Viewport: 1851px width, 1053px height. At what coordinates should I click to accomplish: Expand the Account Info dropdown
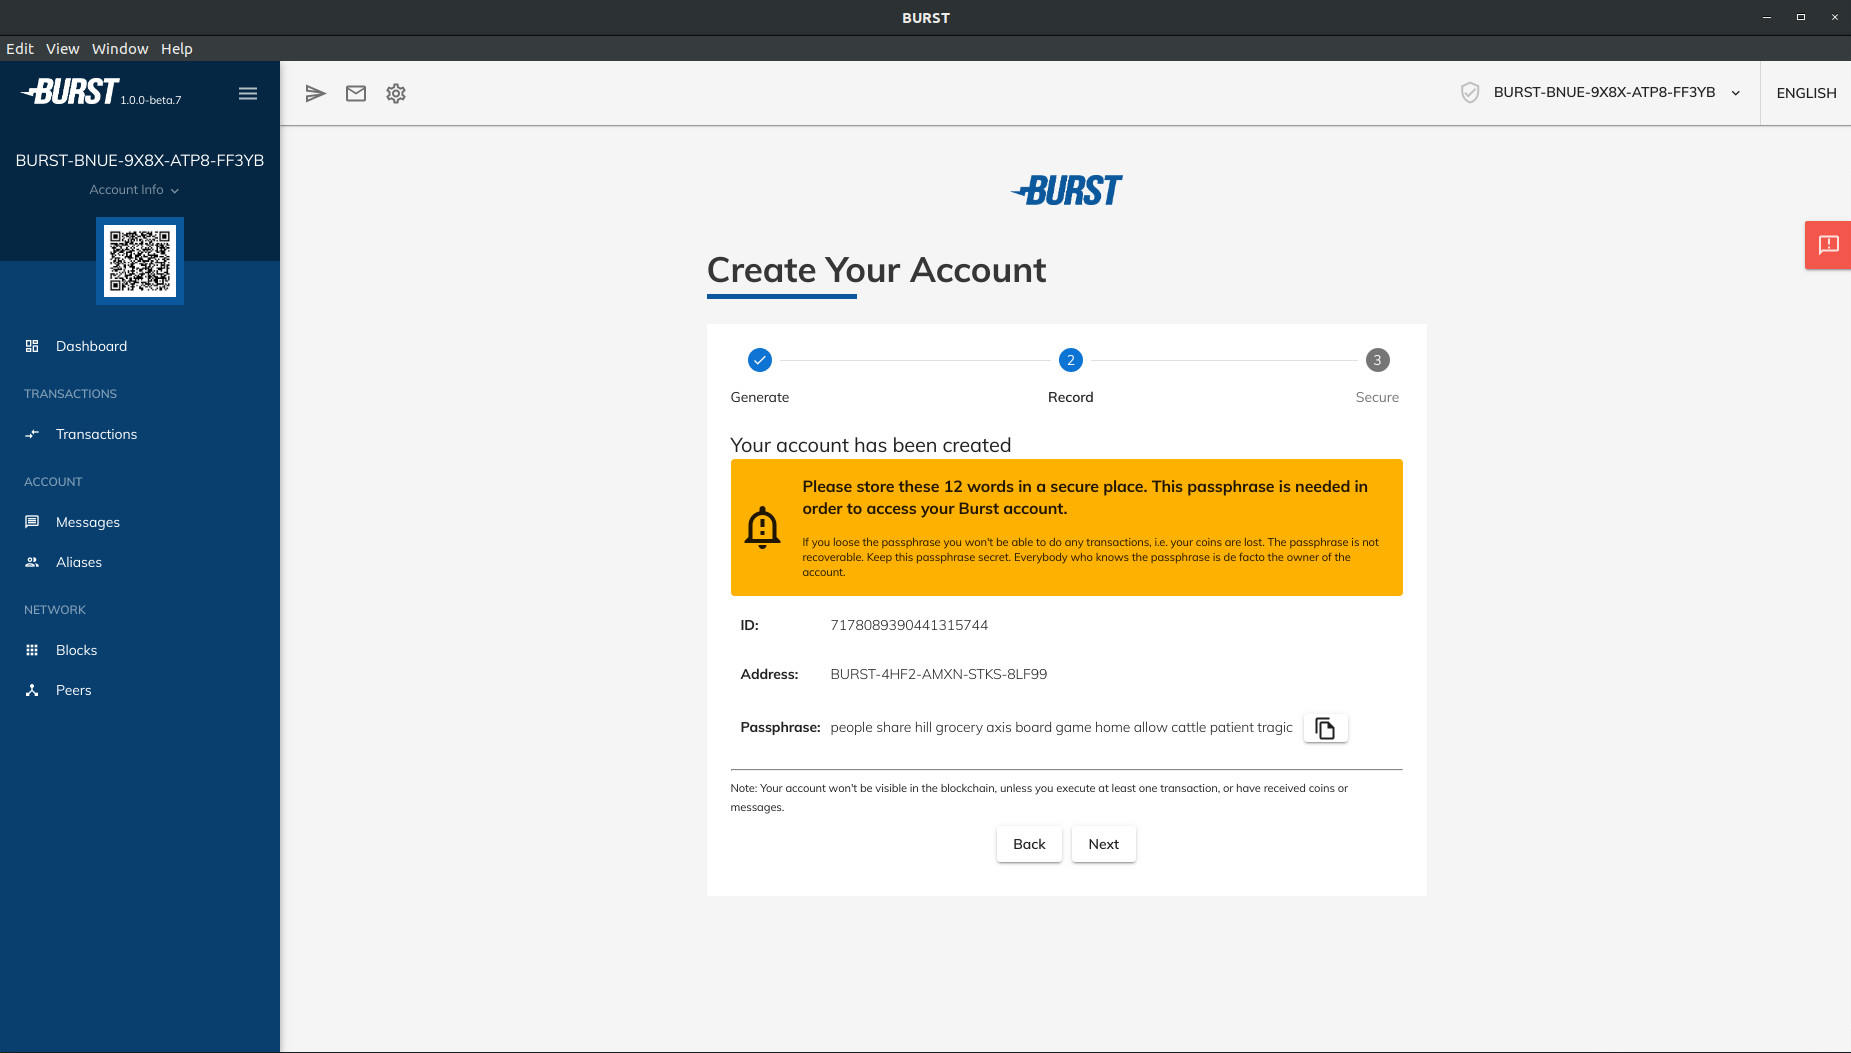(x=134, y=190)
